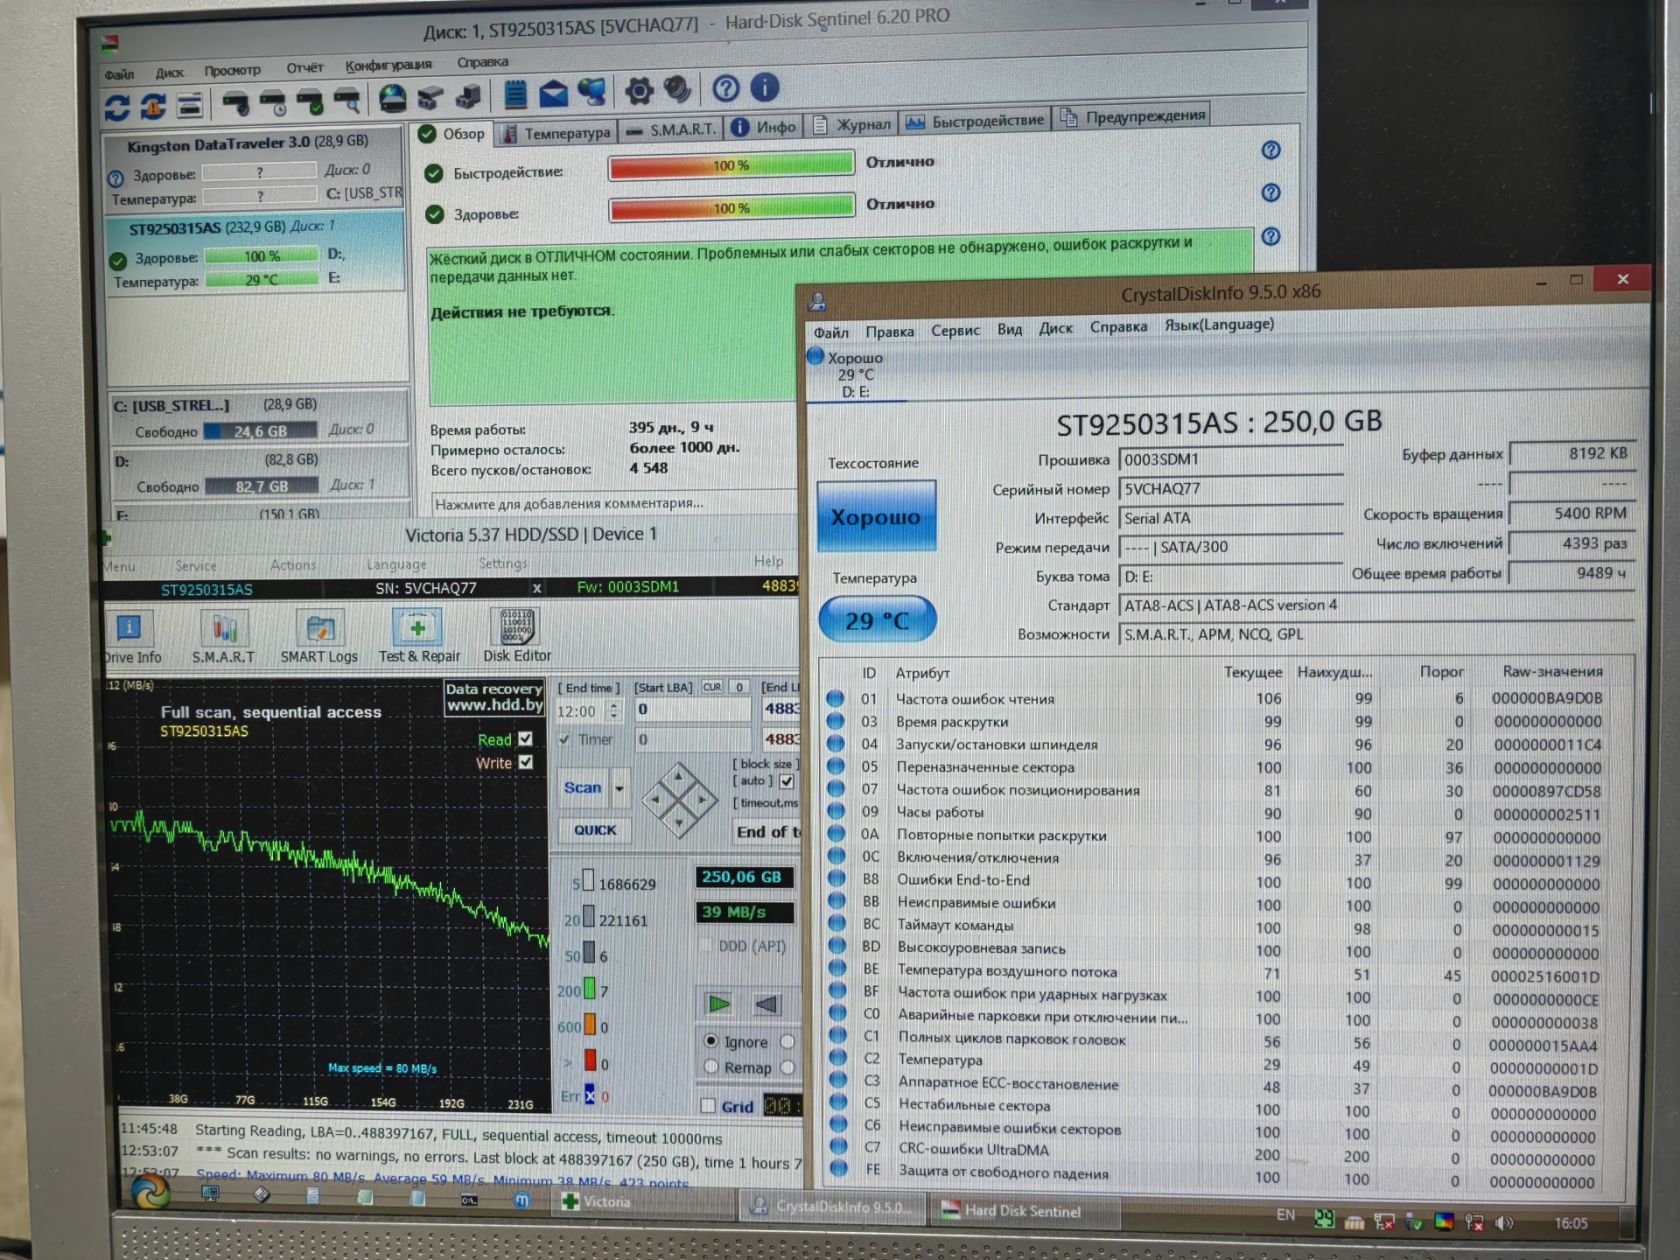Toggle the Read checkbox in Victoria graph

point(526,739)
